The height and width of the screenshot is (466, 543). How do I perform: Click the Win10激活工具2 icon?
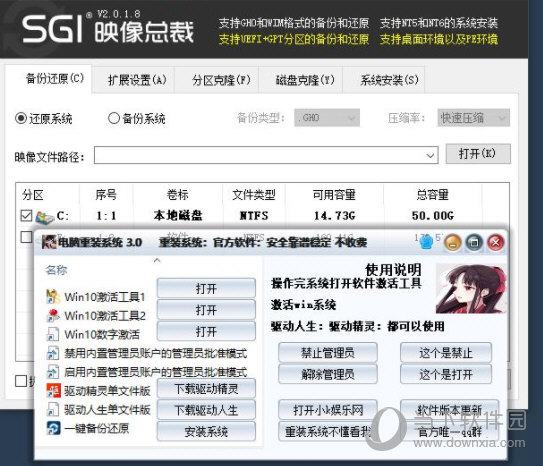point(53,315)
